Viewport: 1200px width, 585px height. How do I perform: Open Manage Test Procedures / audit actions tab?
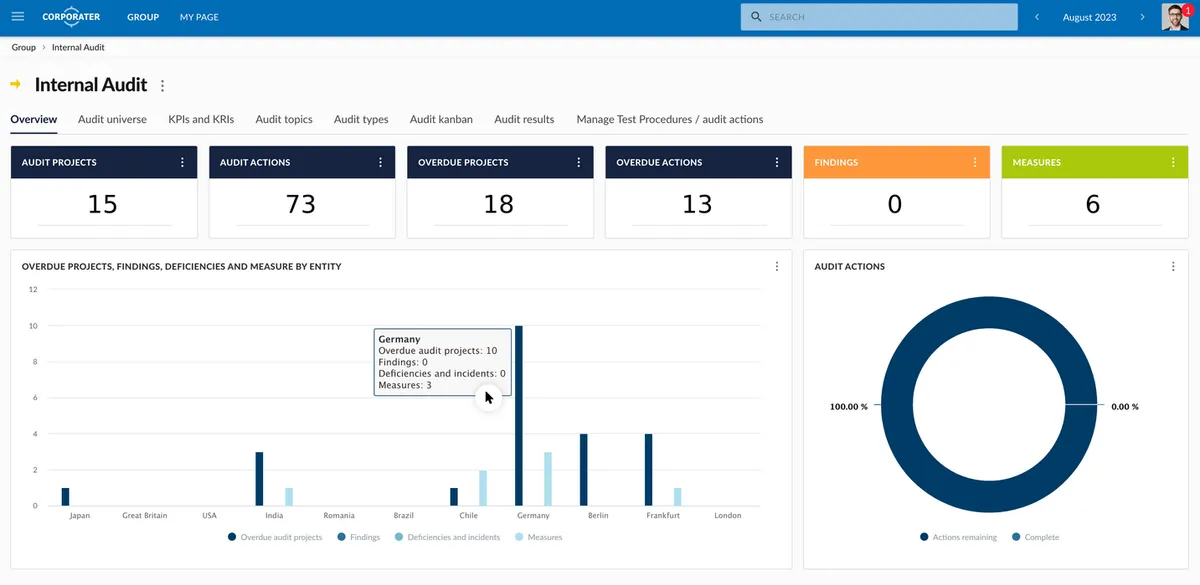click(x=670, y=119)
